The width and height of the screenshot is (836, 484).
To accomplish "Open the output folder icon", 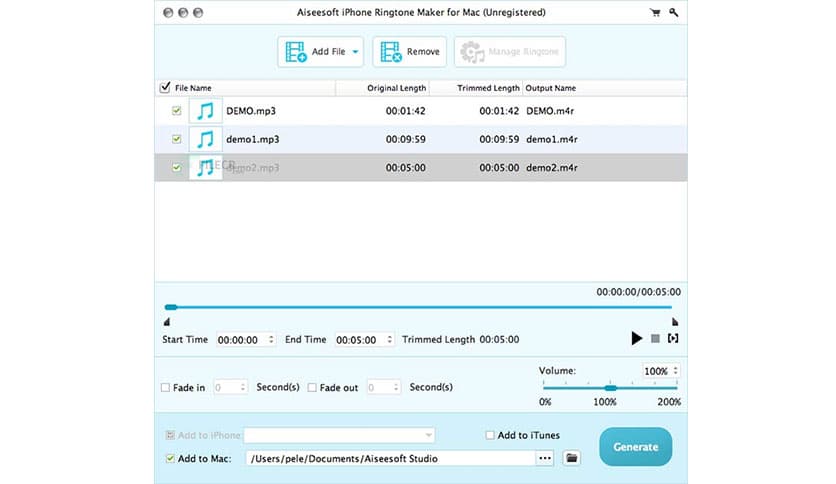I will point(572,458).
